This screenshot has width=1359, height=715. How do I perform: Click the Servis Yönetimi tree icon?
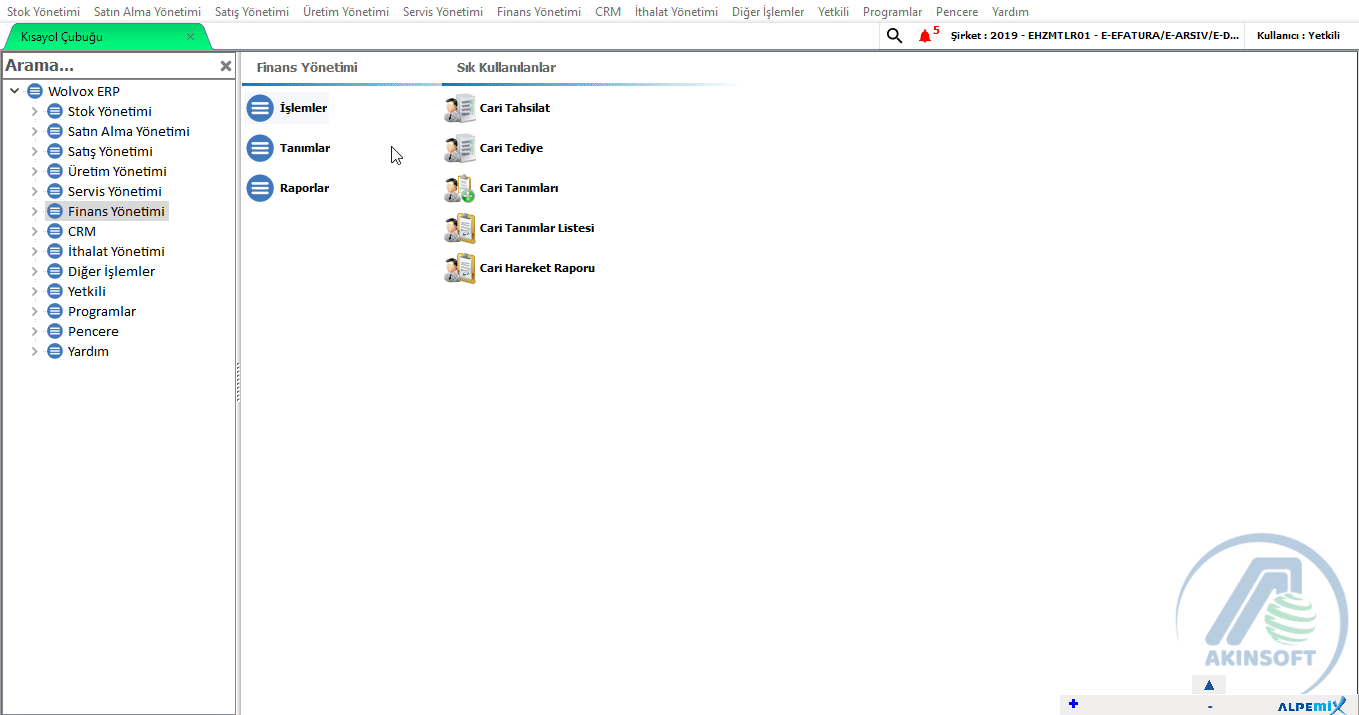coord(55,191)
